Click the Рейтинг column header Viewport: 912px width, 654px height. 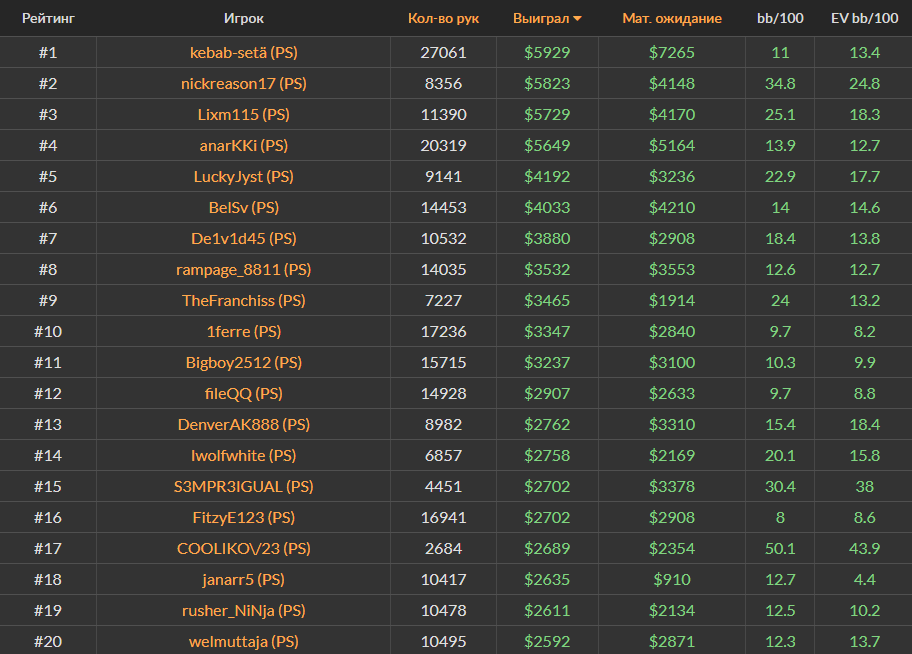(48, 19)
